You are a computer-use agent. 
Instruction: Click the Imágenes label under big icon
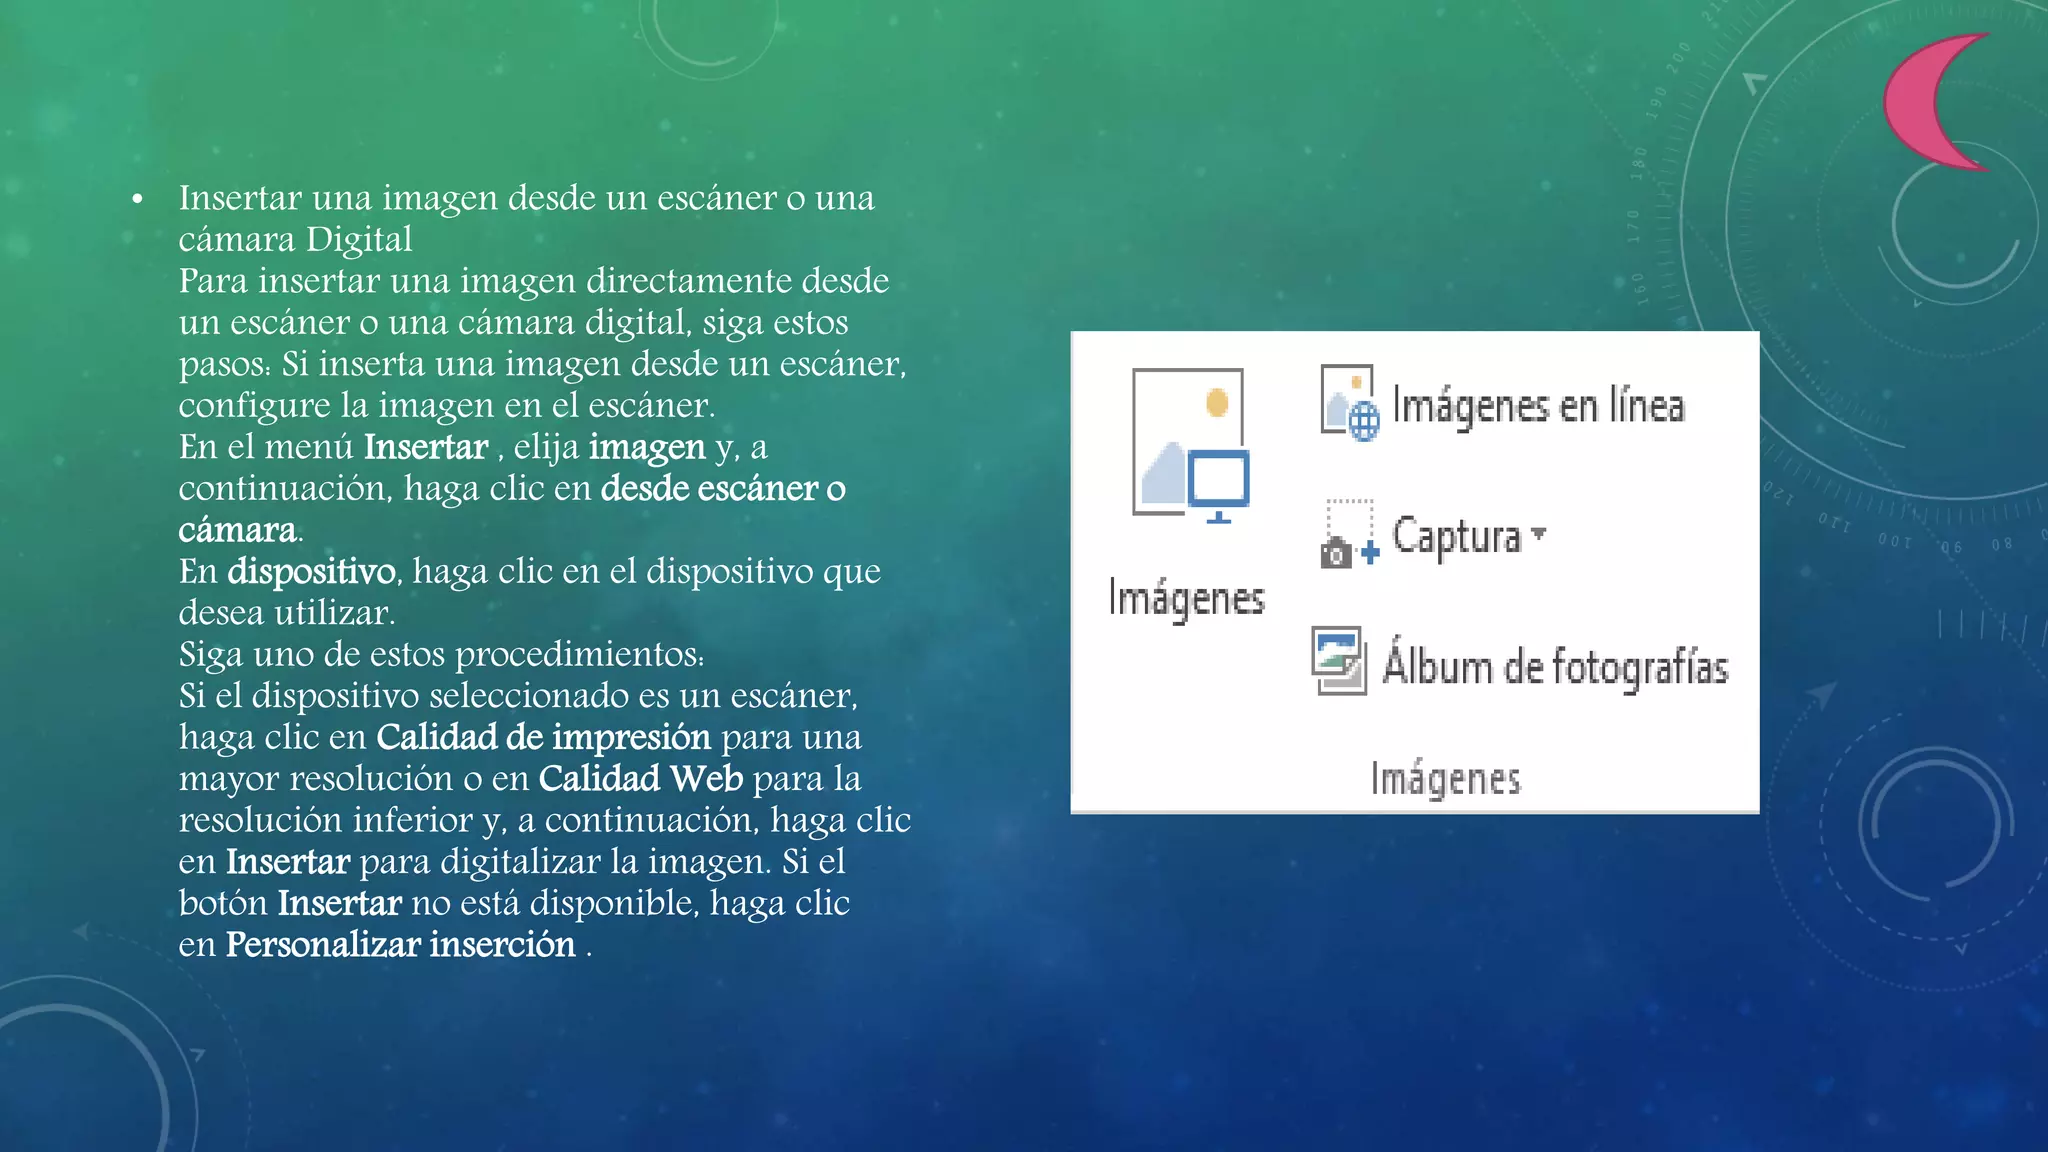point(1187,598)
